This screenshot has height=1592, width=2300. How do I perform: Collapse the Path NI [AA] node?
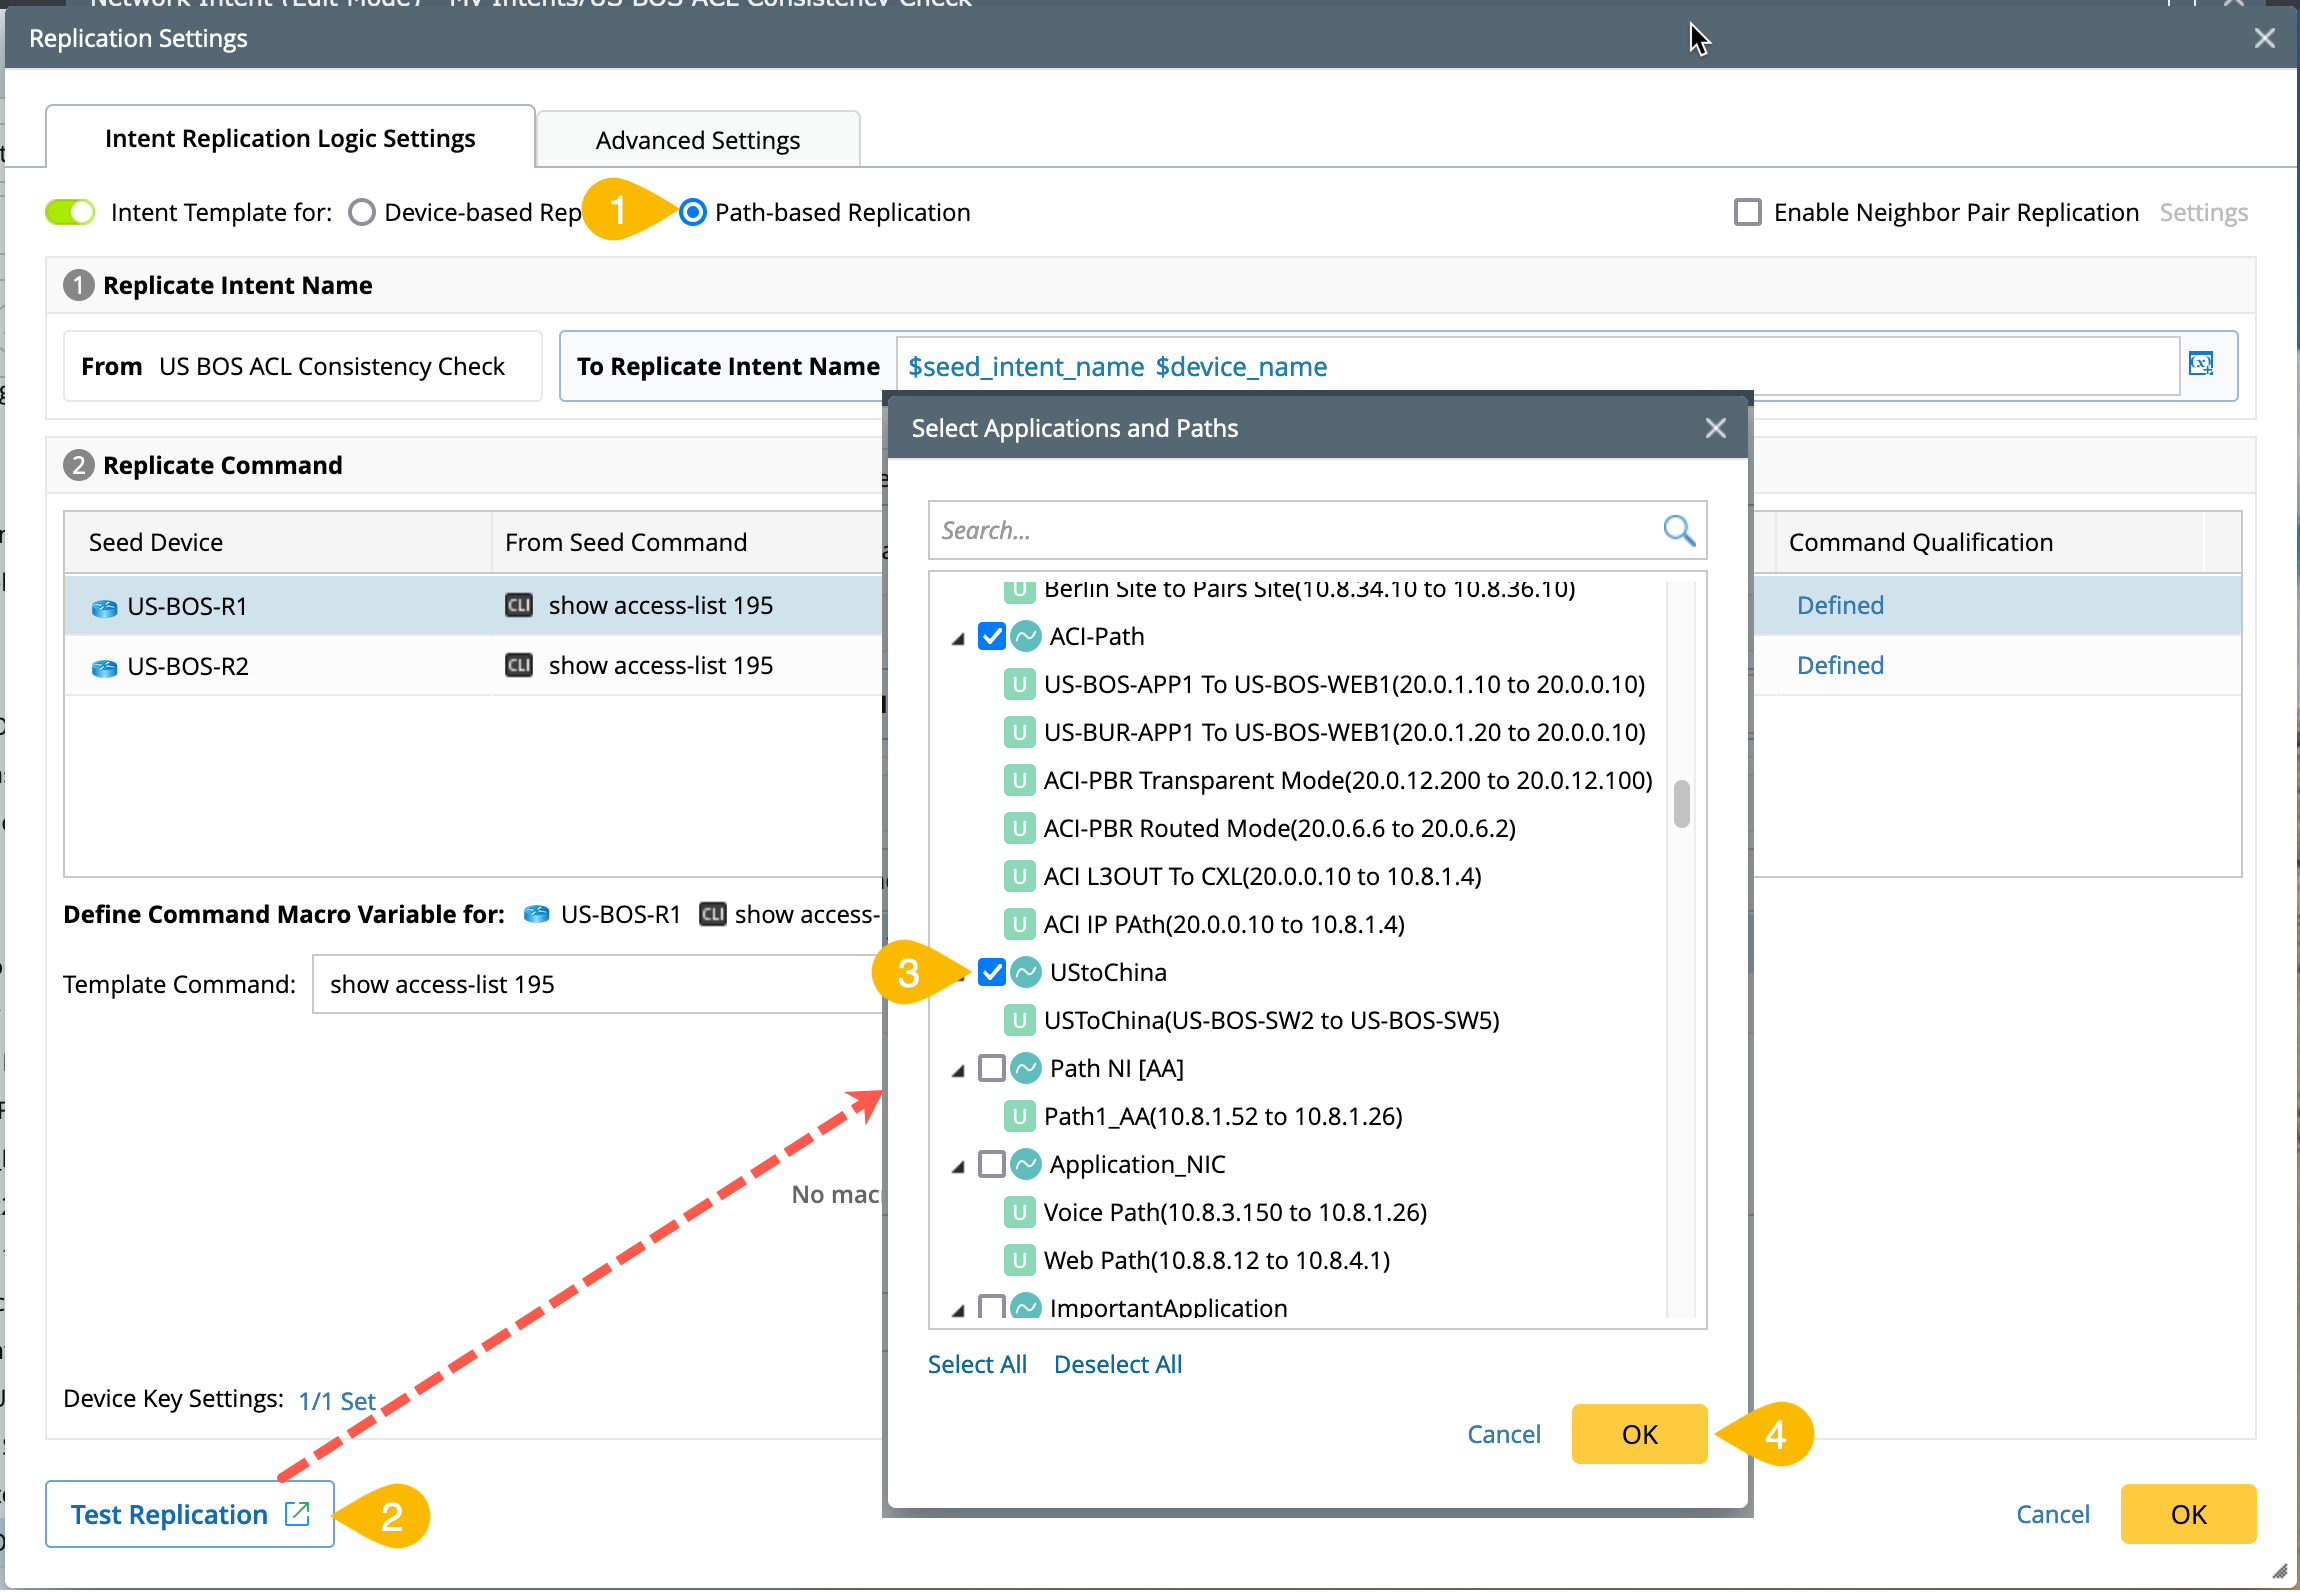click(958, 1070)
